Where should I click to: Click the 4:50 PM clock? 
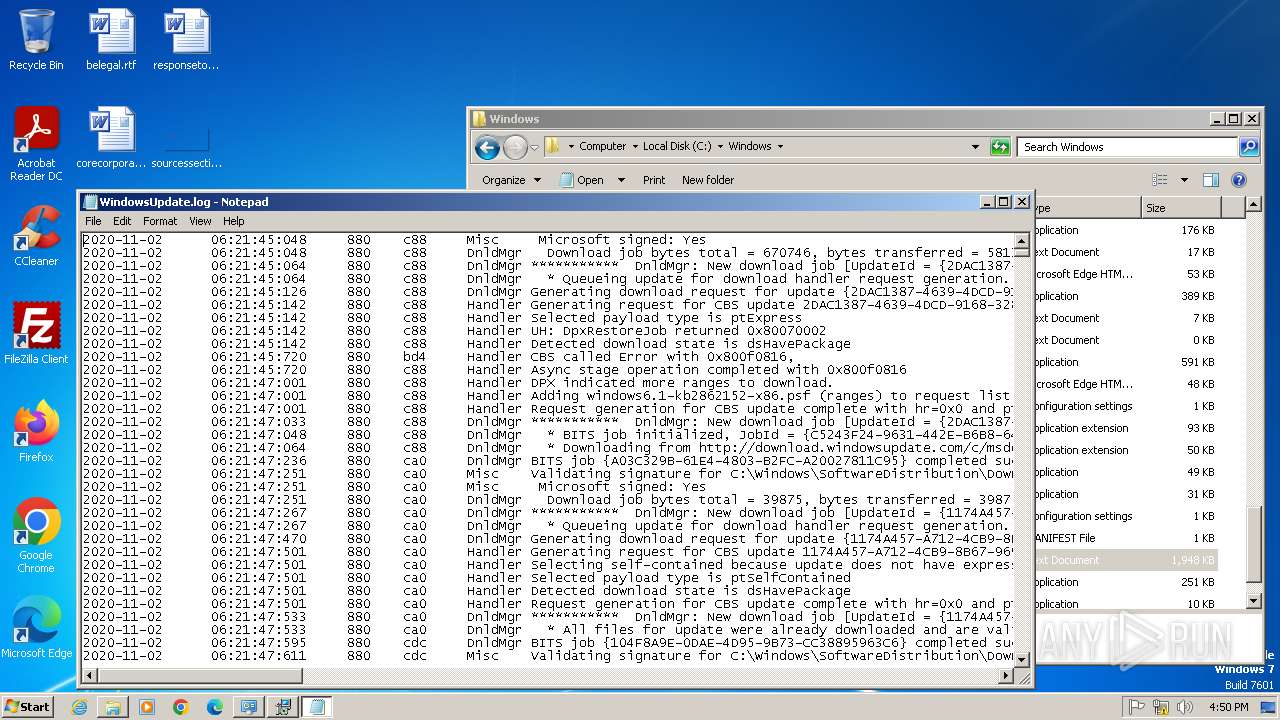click(x=1228, y=707)
